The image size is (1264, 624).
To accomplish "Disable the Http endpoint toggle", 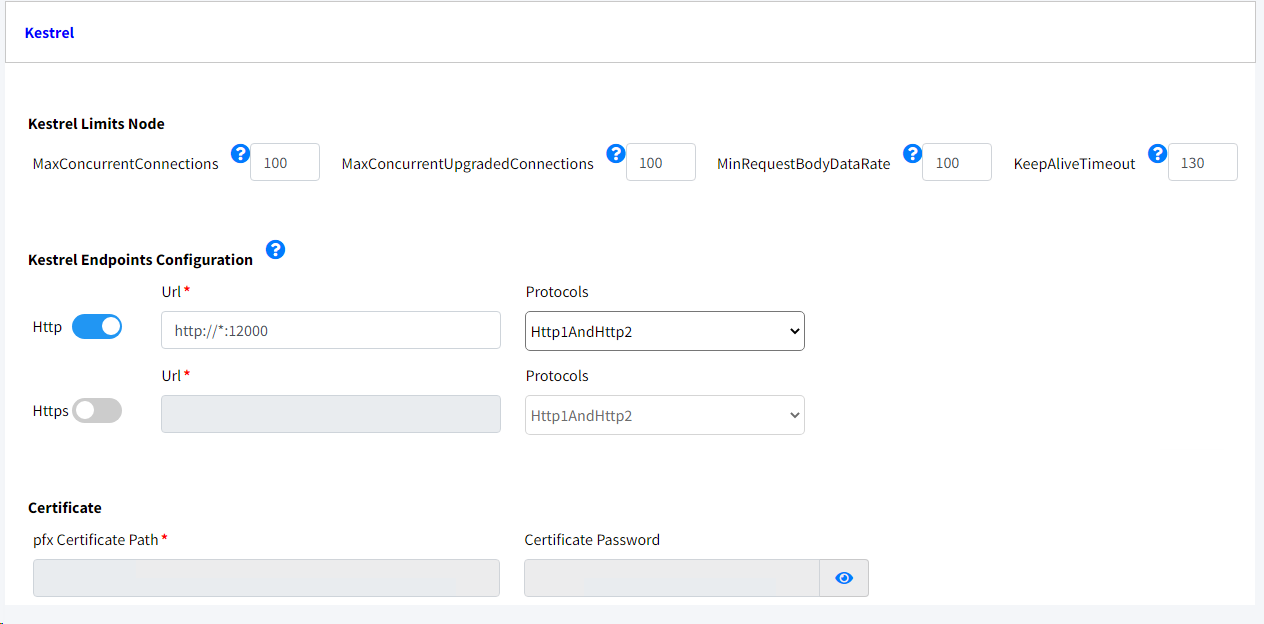I will 97,327.
